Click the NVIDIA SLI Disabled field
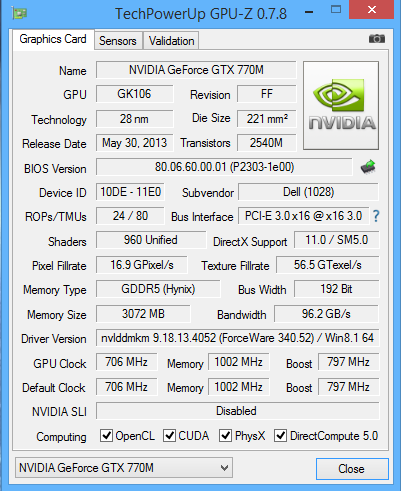 pyautogui.click(x=237, y=411)
